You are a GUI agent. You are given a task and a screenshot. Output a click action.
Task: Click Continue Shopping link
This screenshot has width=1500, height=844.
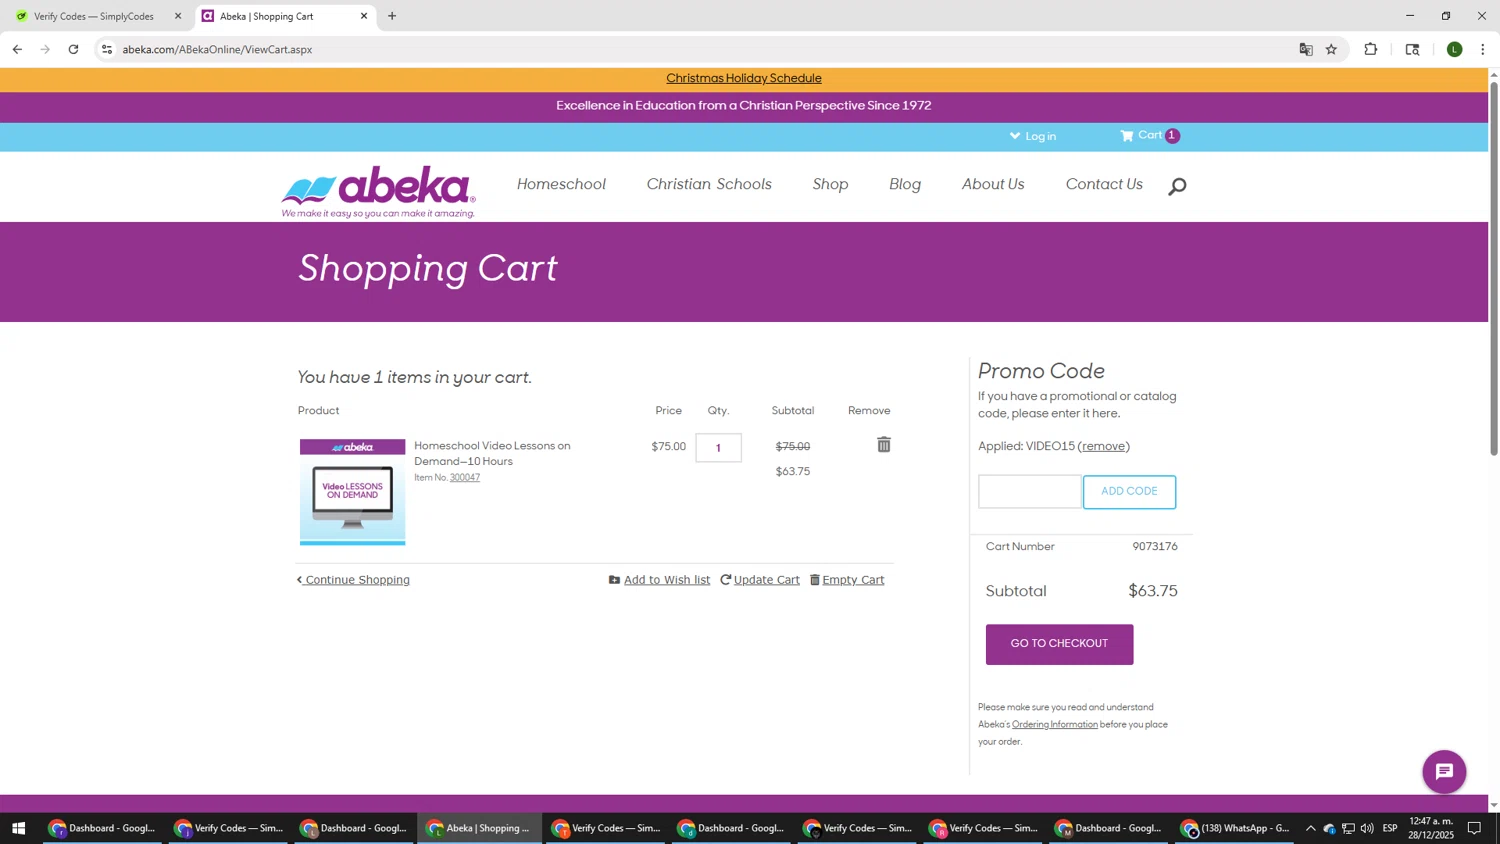pos(353,580)
